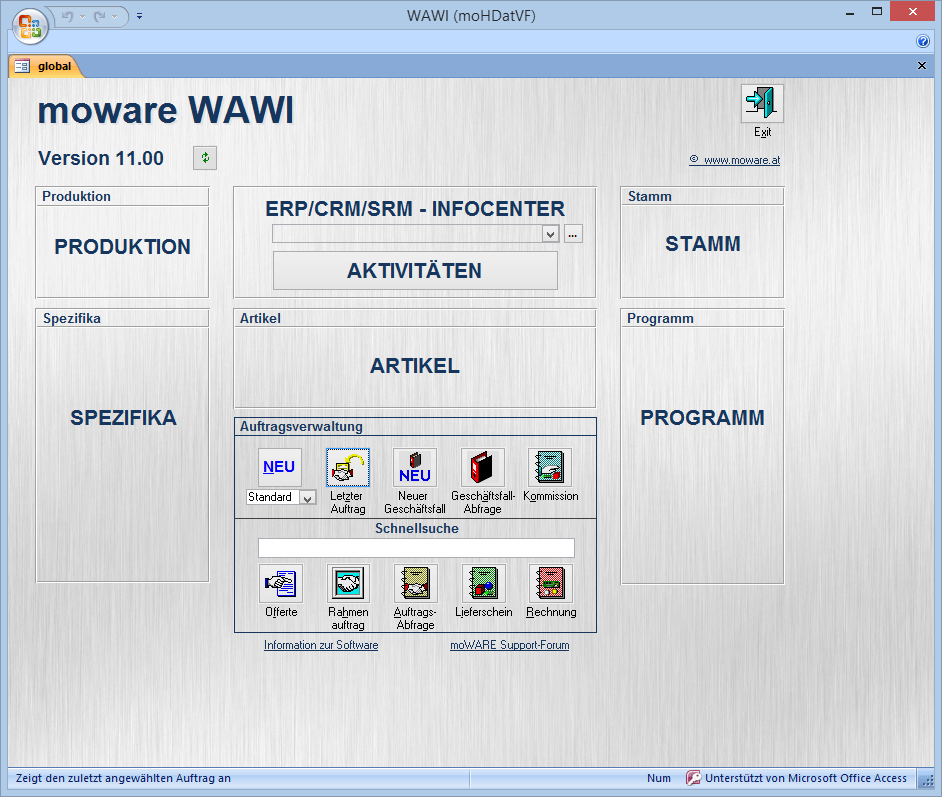942x797 pixels.
Task: Click the status bar resize grip
Action: click(x=926, y=780)
